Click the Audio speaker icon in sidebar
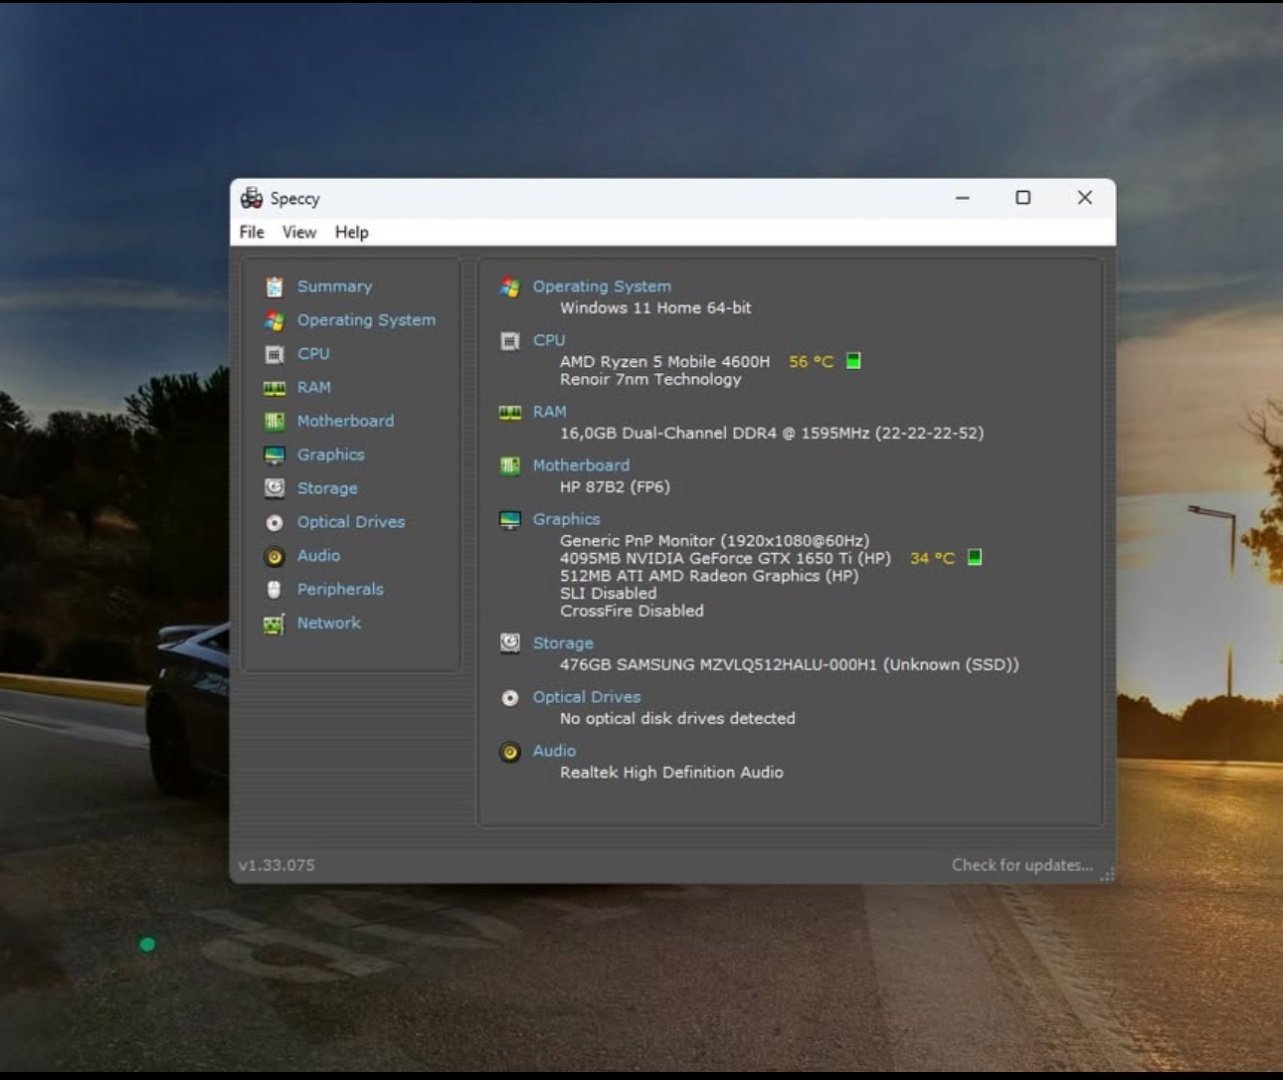 coord(274,556)
